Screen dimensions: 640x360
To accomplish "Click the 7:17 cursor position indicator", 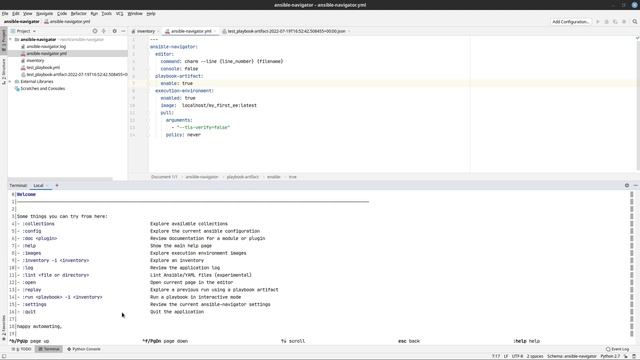I will pos(496,356).
